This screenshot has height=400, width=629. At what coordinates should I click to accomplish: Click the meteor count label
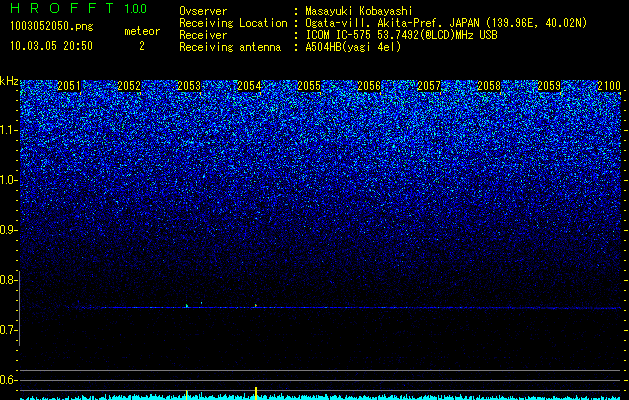point(142,31)
